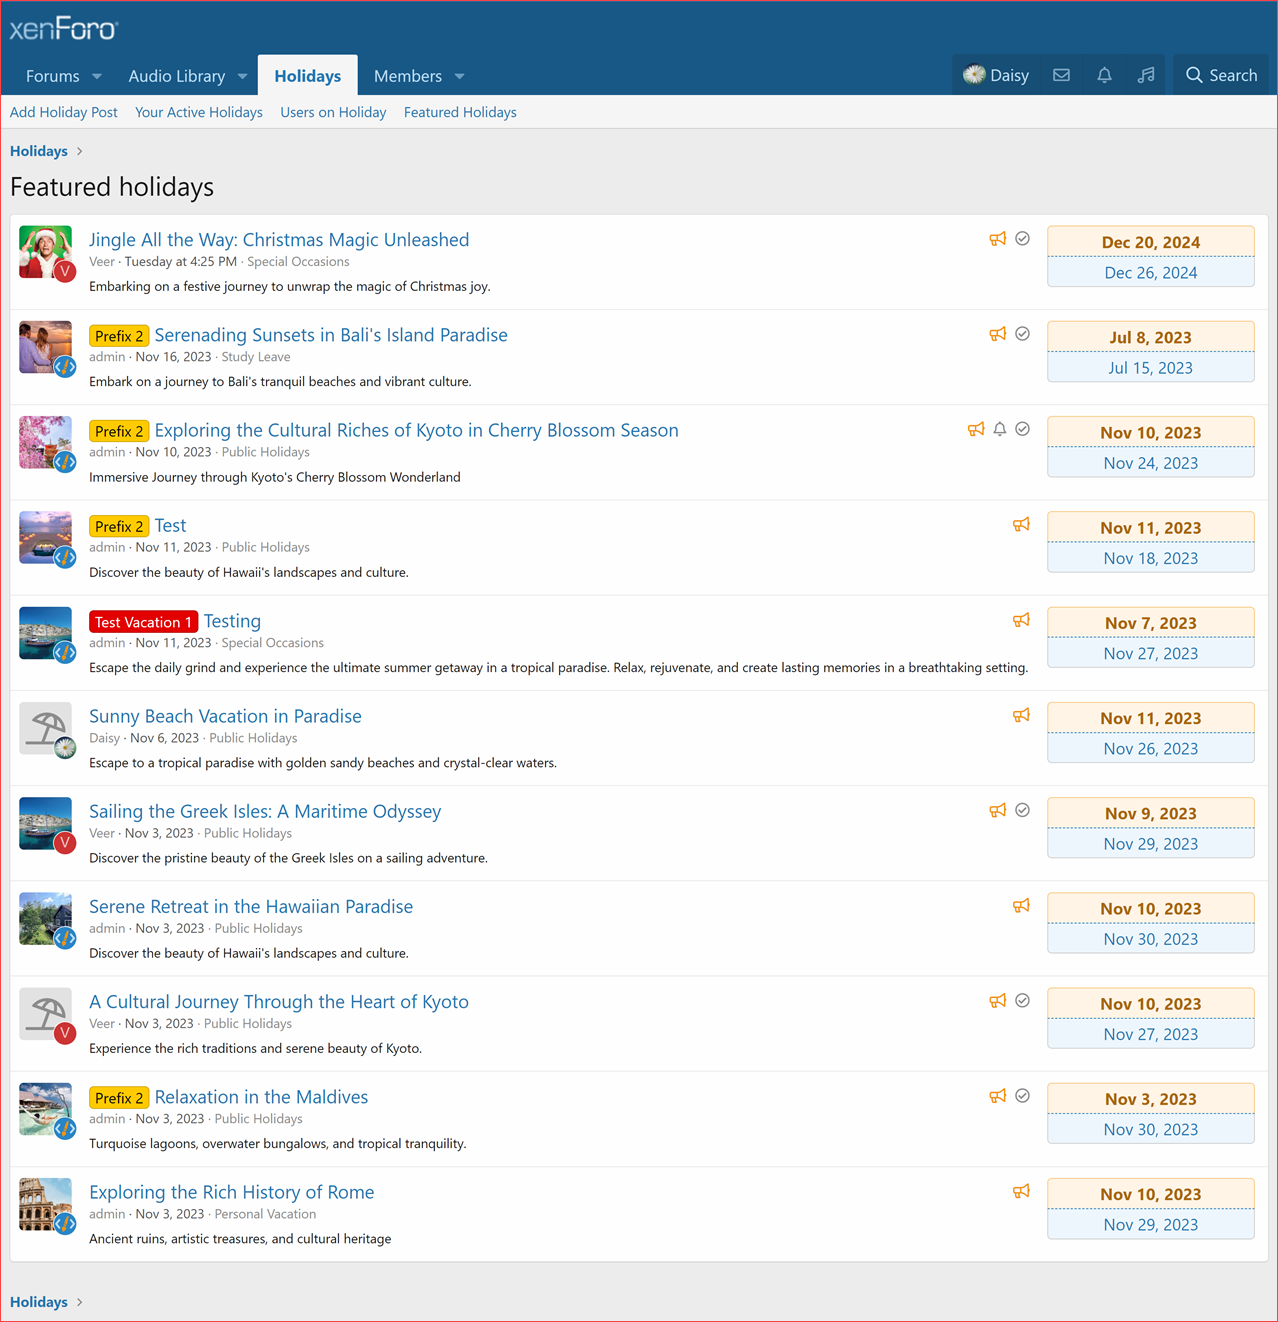Viewport: 1278px width, 1322px height.
Task: Open Daisy's profile avatar in the header
Action: [973, 74]
